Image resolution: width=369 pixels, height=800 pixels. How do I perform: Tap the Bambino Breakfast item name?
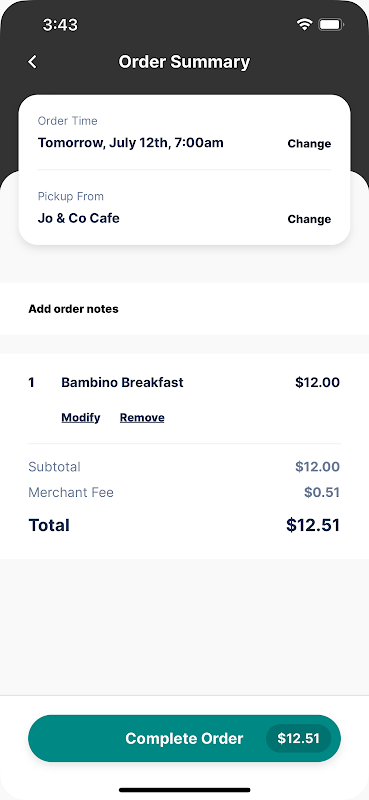tap(122, 383)
